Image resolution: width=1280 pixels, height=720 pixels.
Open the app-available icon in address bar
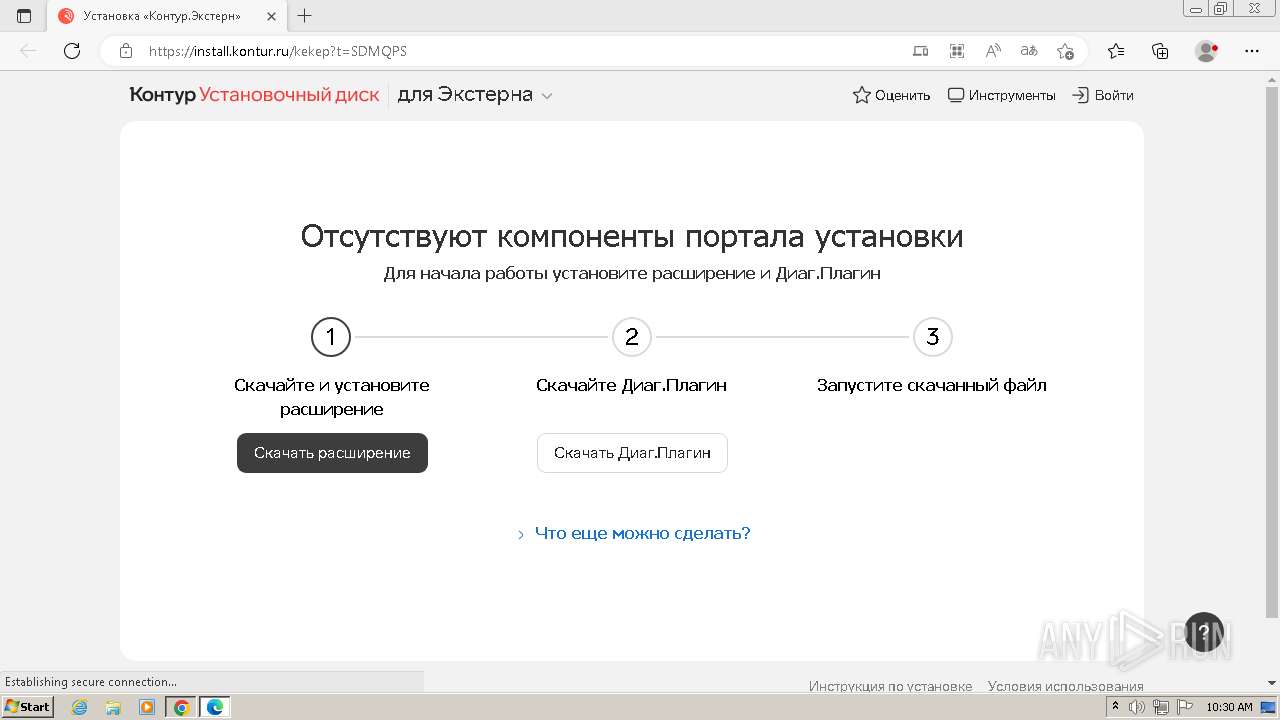(x=921, y=51)
